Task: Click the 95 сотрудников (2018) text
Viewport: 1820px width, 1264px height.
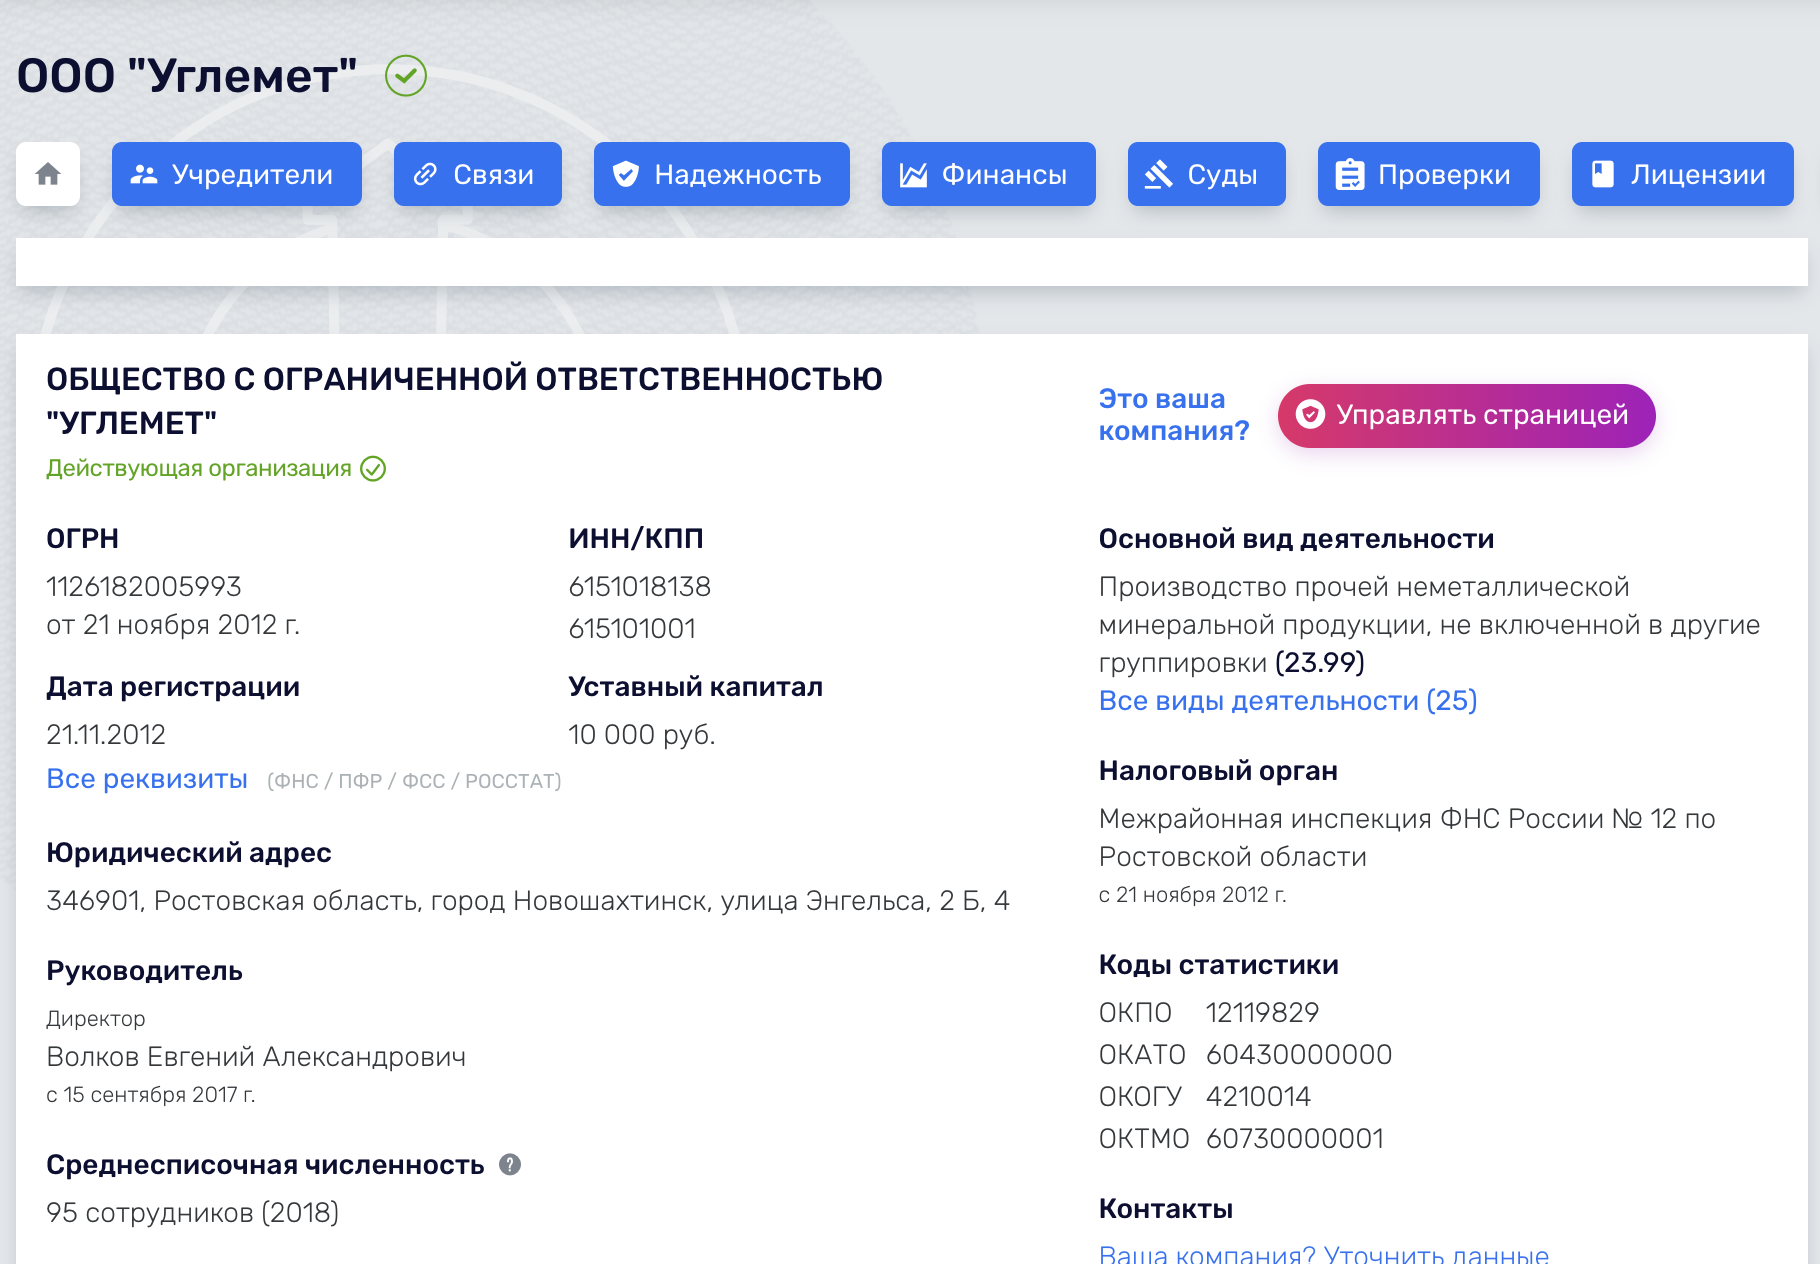Action: [x=193, y=1213]
